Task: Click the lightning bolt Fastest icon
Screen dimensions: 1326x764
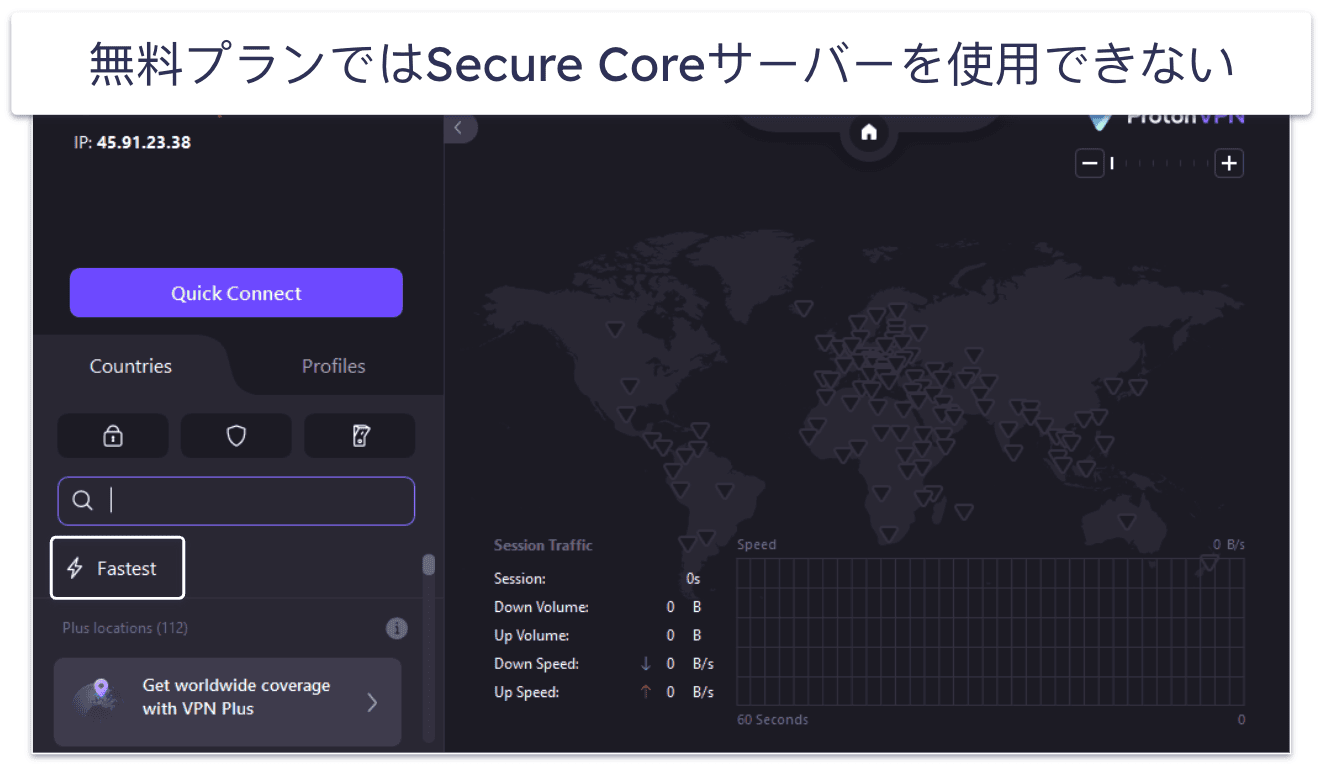Action: pos(75,568)
